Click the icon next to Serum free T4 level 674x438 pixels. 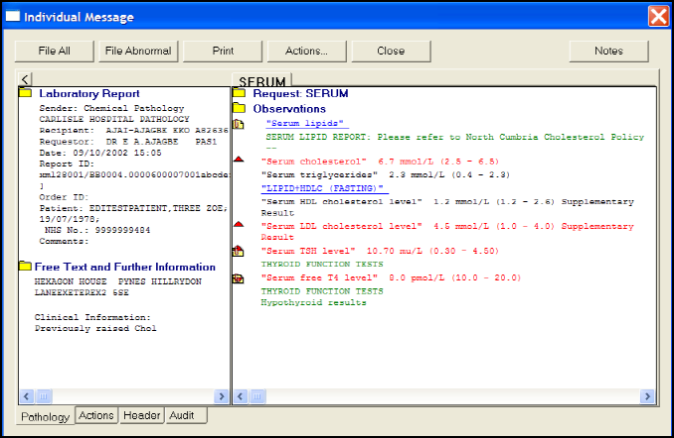(238, 278)
